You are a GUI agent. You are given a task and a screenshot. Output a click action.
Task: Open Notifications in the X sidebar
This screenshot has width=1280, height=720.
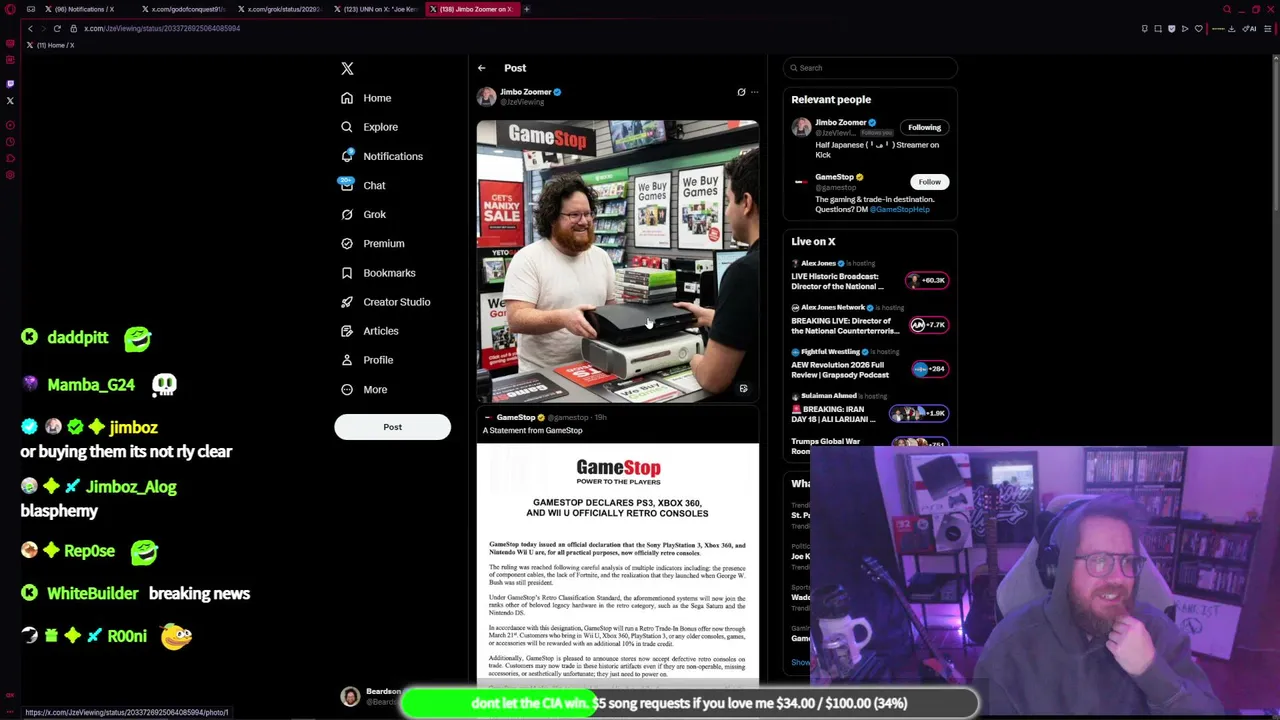click(x=381, y=156)
